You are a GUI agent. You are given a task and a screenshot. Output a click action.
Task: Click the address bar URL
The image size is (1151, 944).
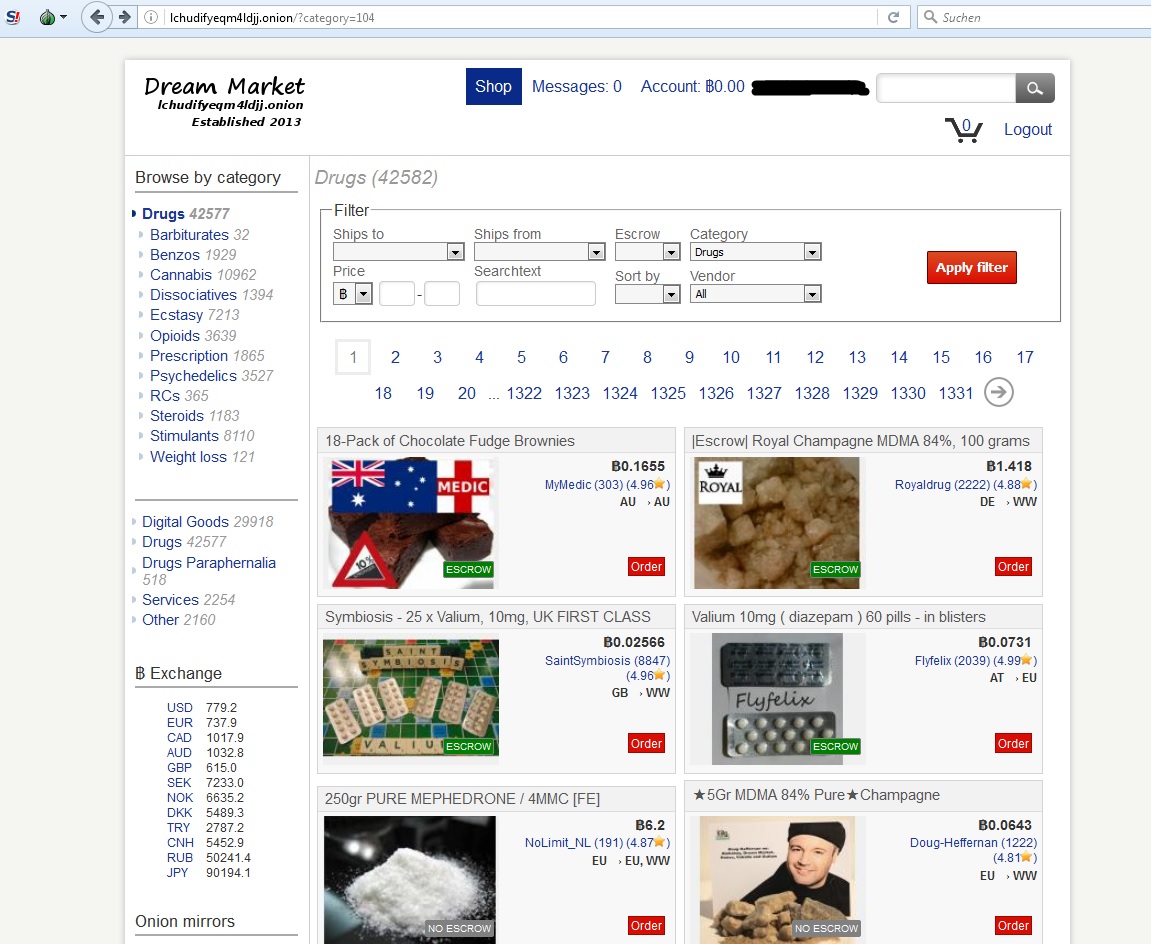tap(272, 18)
